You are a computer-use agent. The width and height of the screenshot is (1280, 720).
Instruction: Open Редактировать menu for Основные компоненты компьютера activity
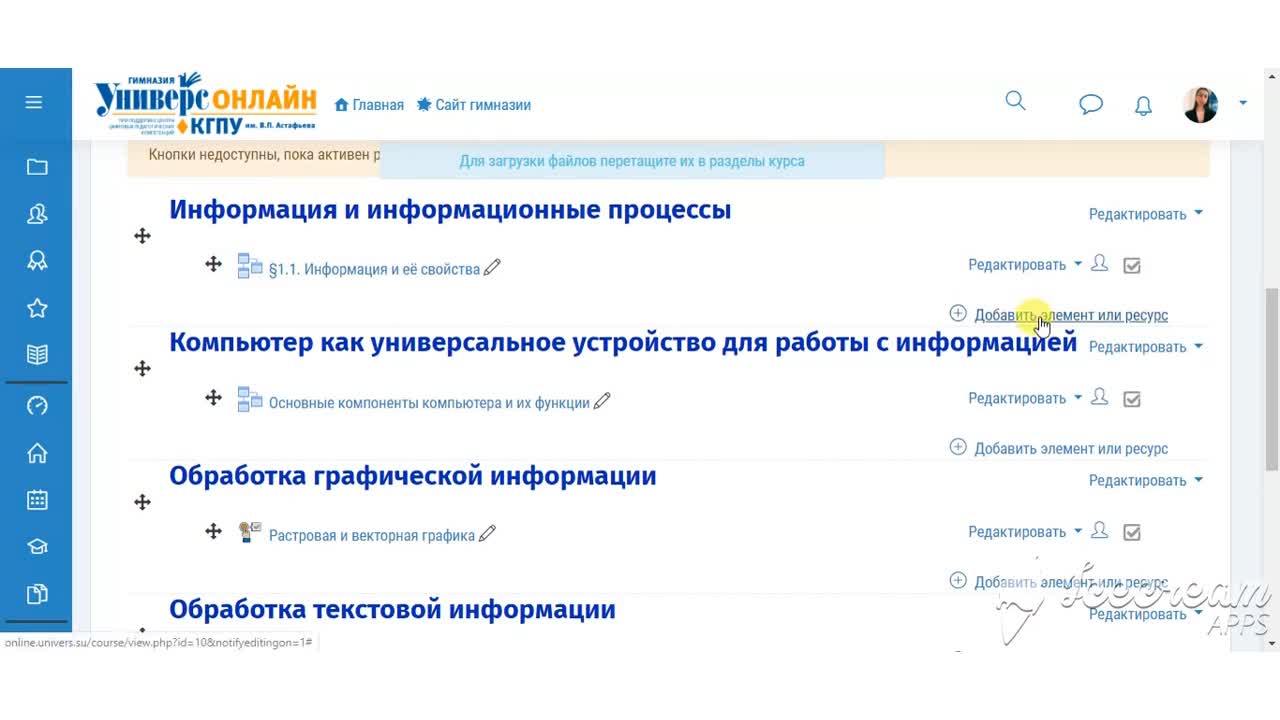tap(1025, 398)
